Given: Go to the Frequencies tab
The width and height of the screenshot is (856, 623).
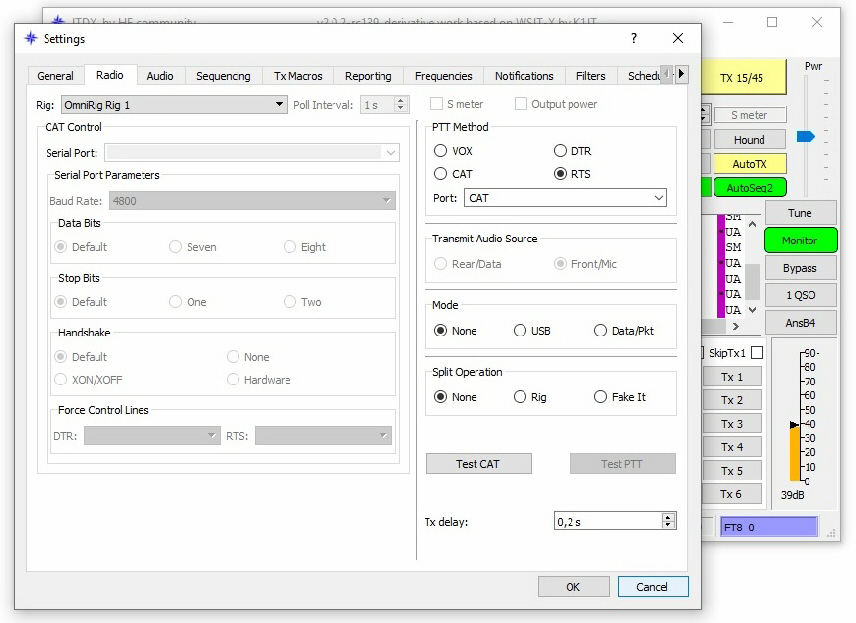Looking at the screenshot, I should pyautogui.click(x=443, y=76).
